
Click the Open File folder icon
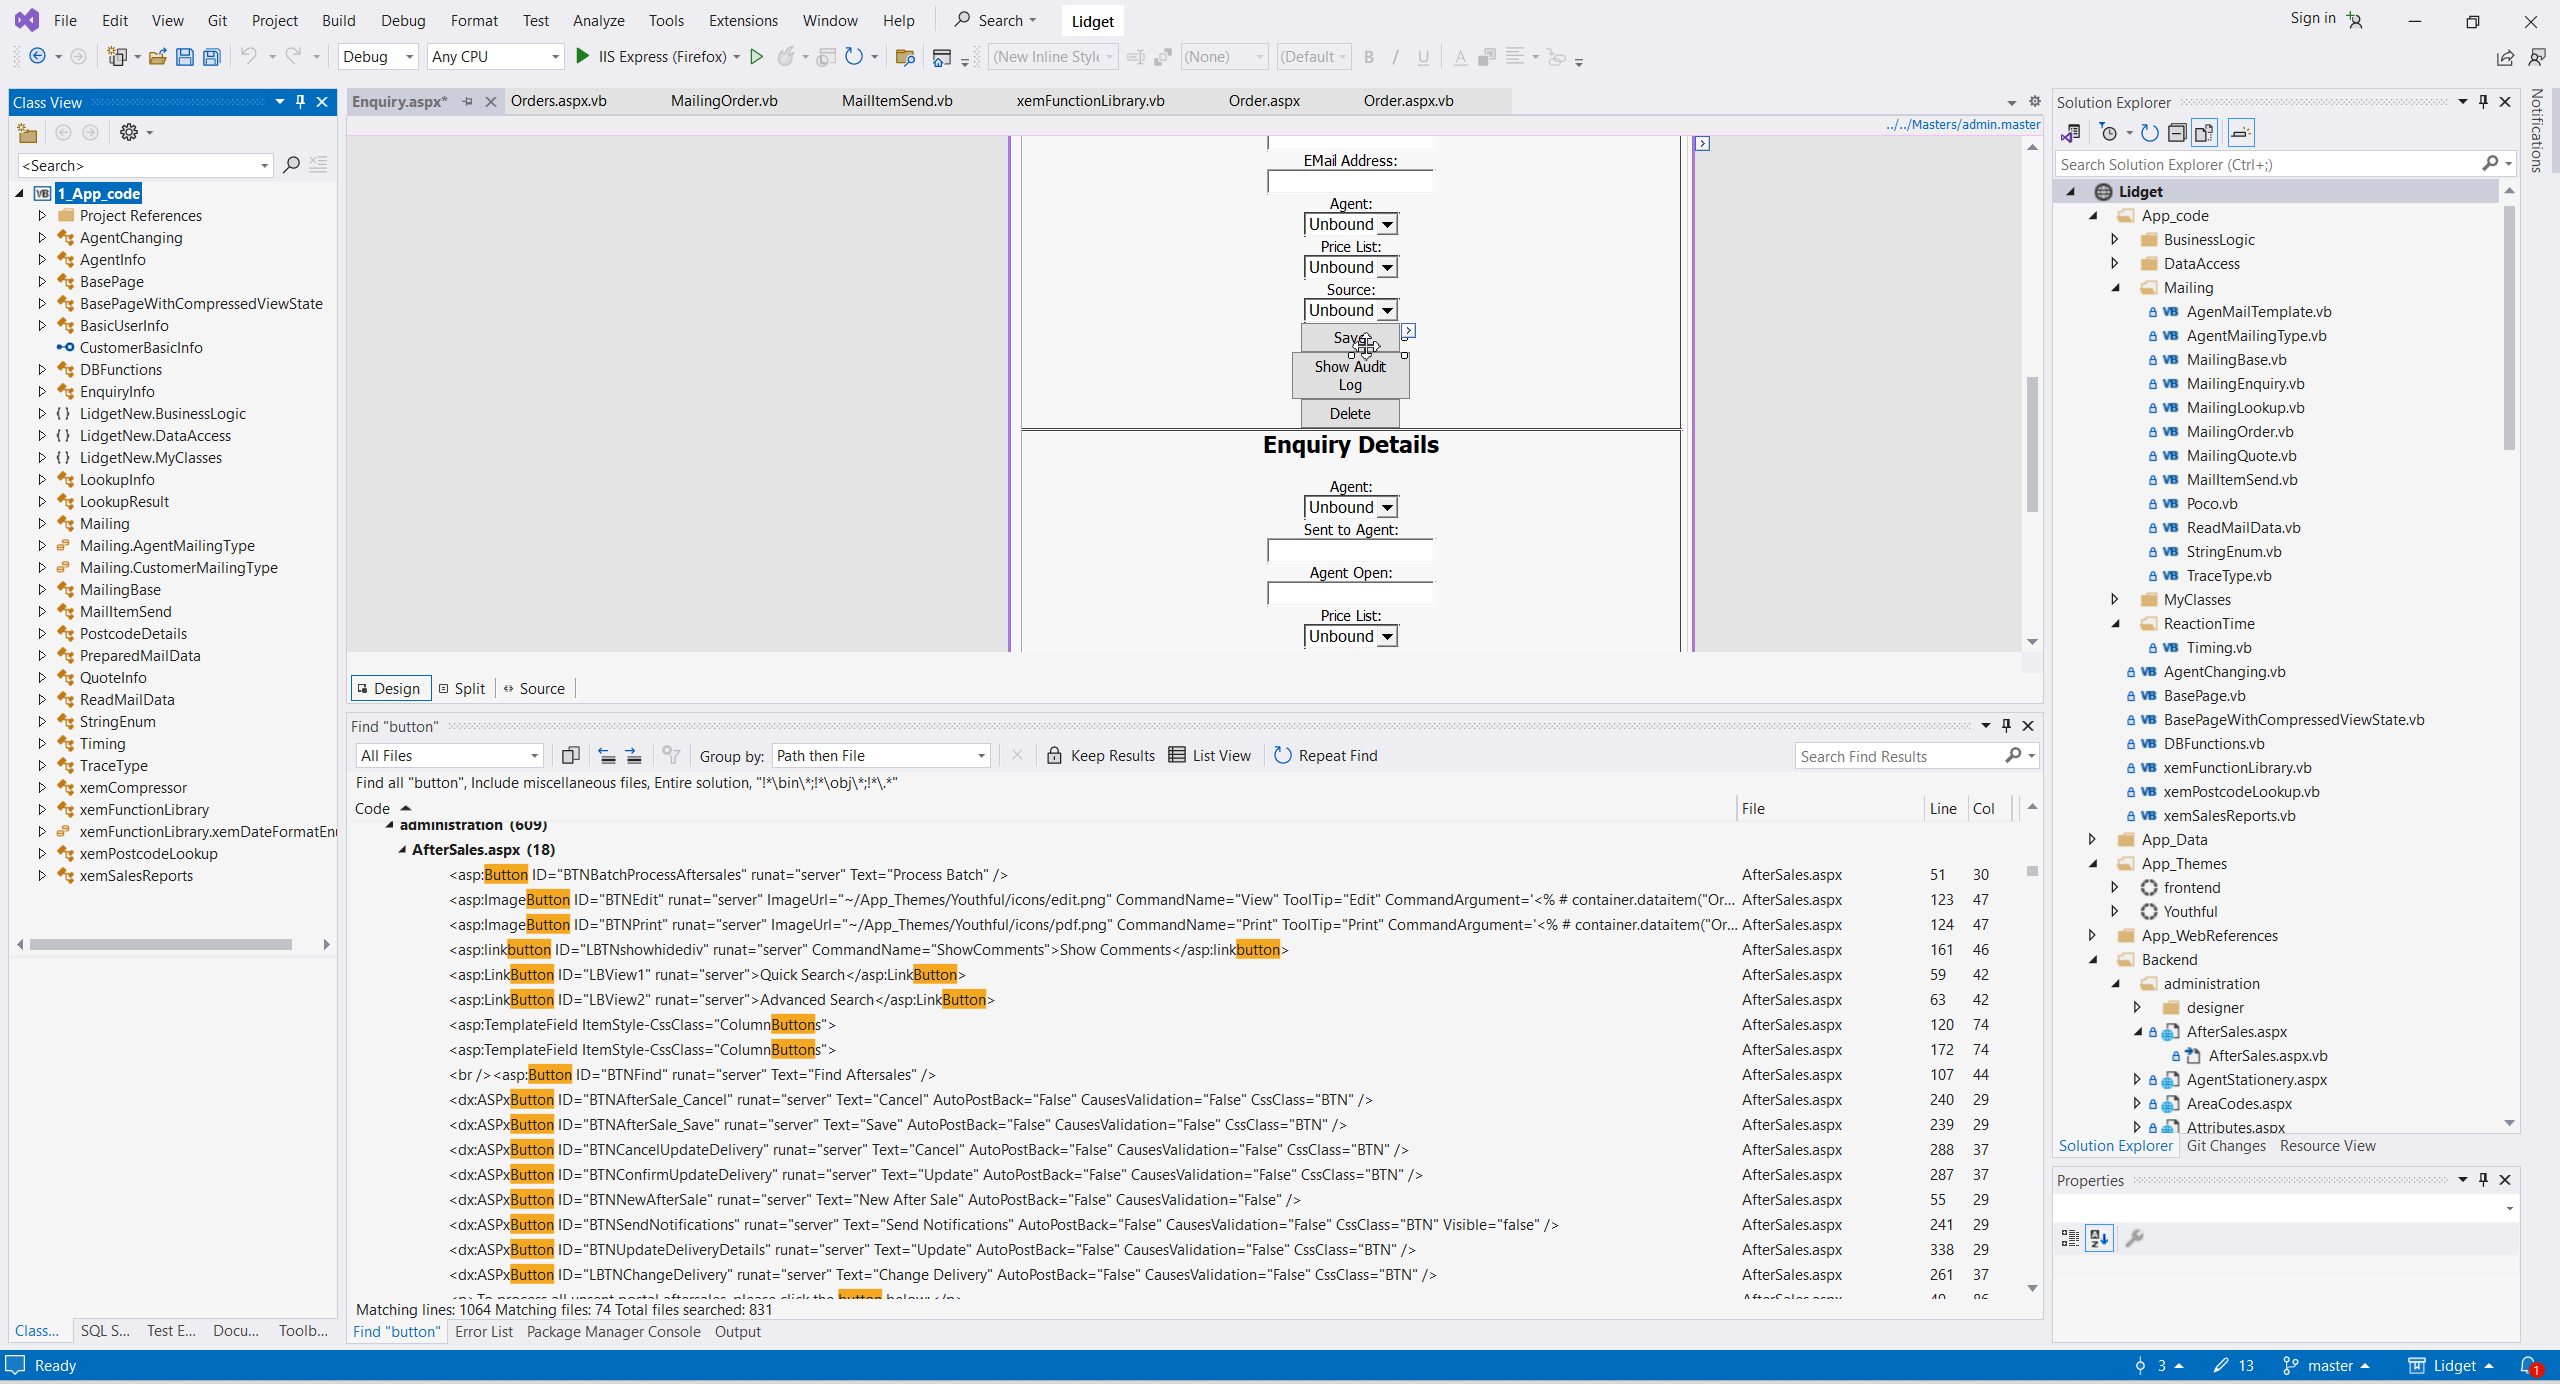(157, 57)
